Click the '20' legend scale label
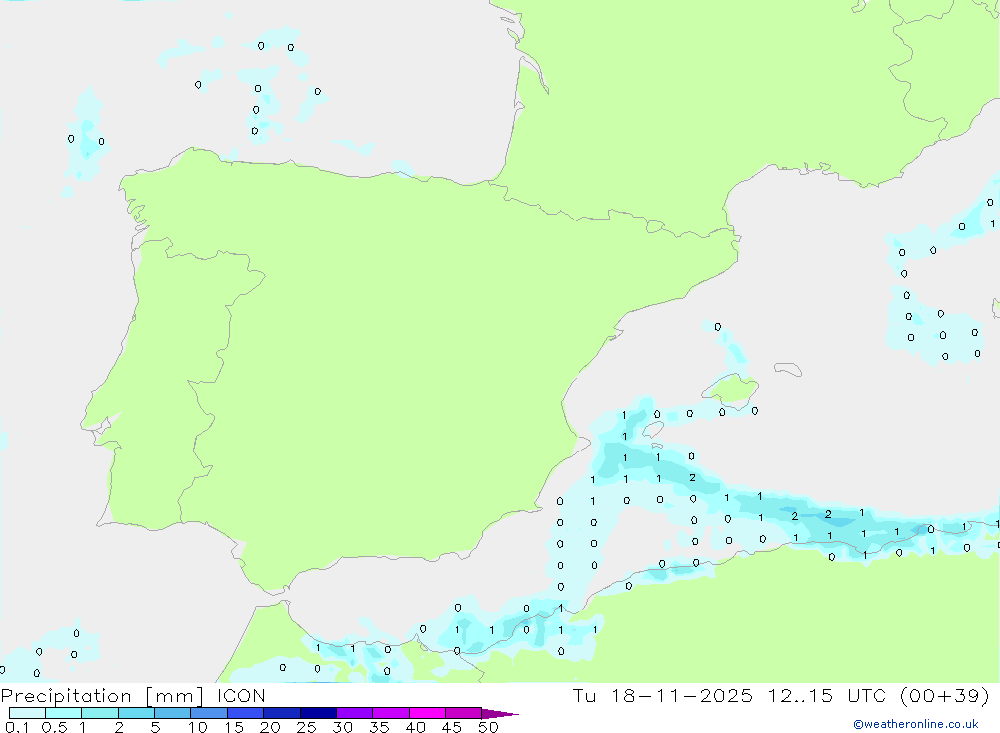This screenshot has height=733, width=1000. click(270, 727)
